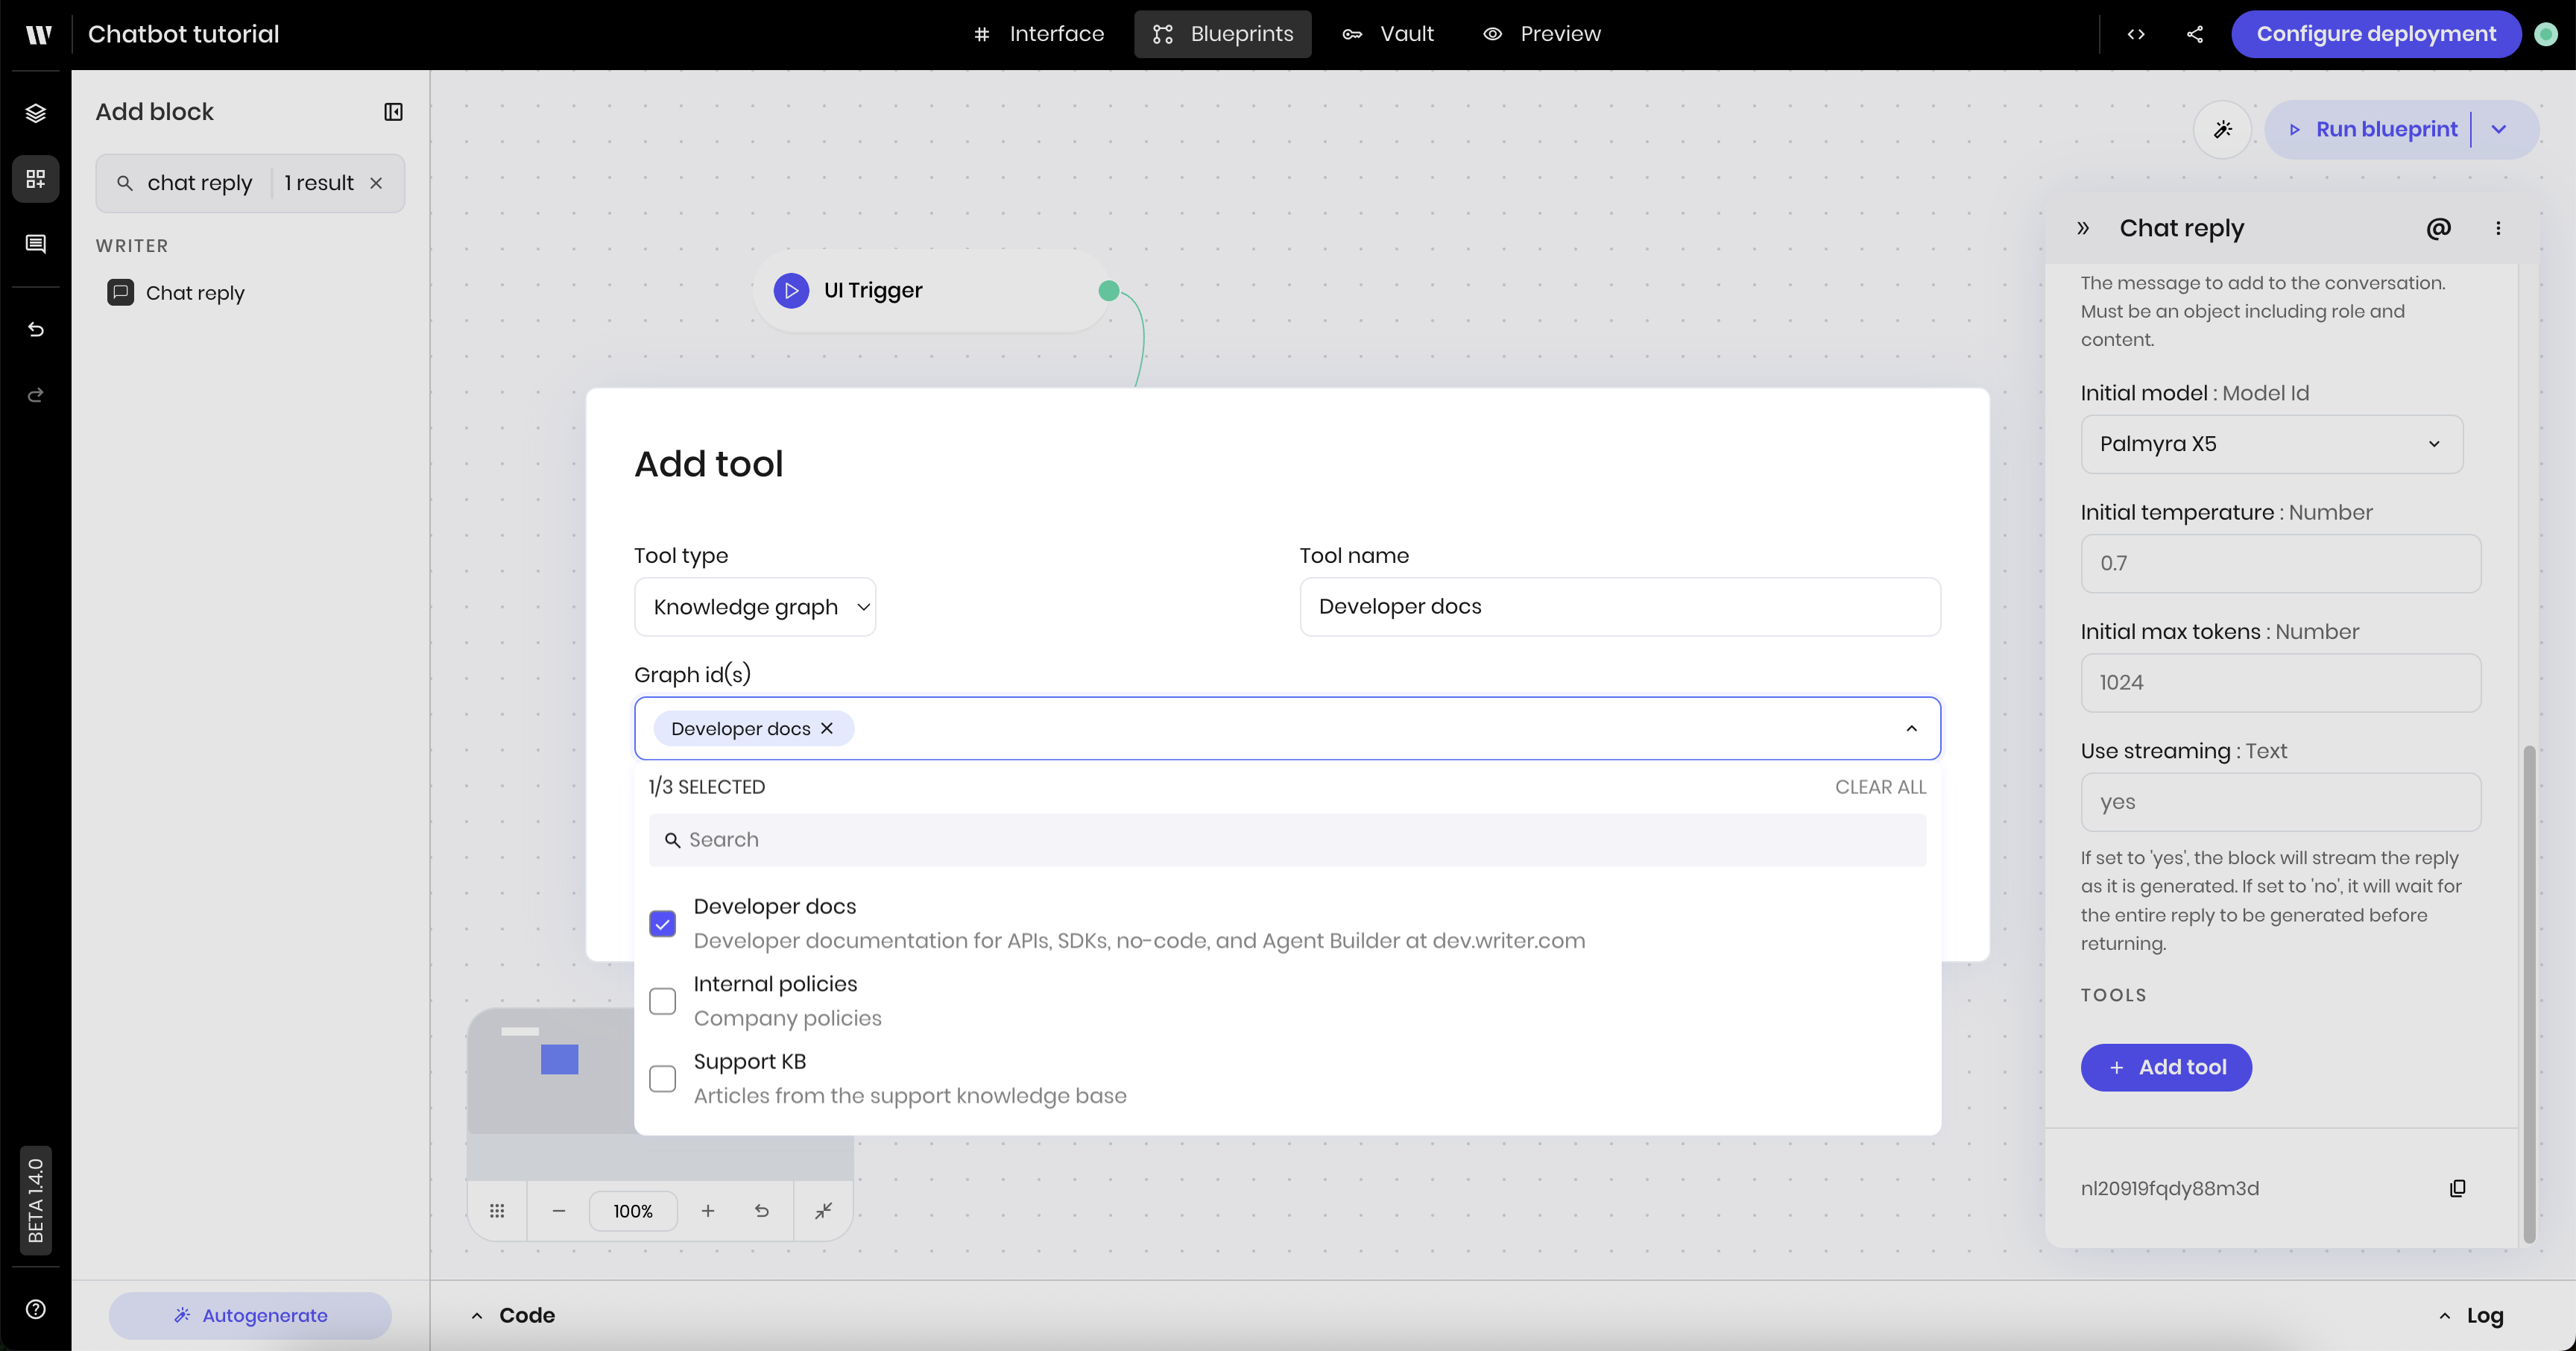Collapse the Add block panel
Screen dimensions: 2576x1351
pyautogui.click(x=393, y=112)
